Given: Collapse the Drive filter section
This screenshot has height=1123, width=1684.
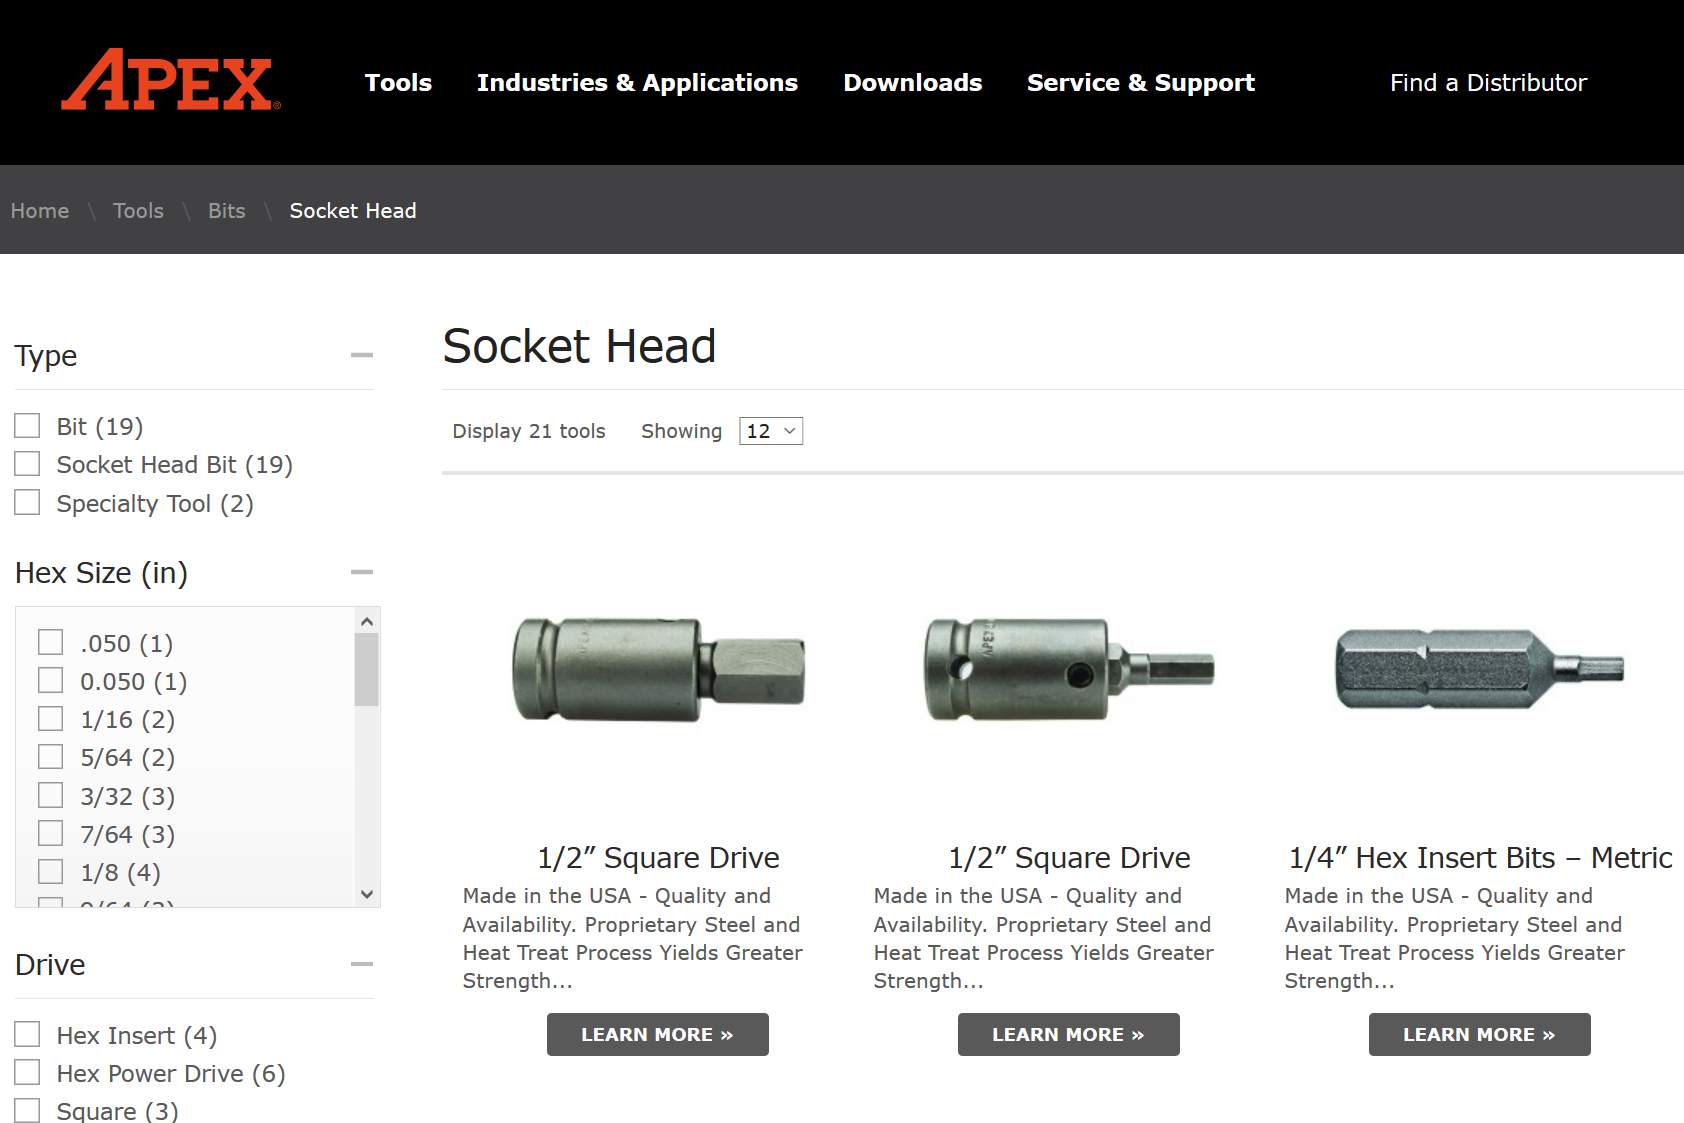Looking at the screenshot, I should pos(362,964).
